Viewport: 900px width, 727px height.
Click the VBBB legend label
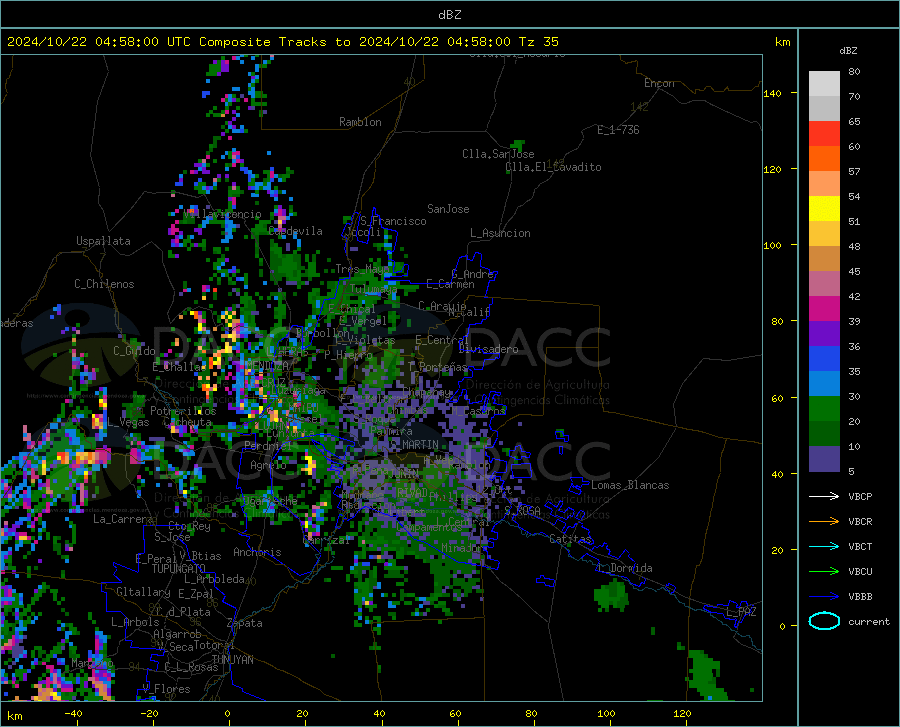(x=860, y=597)
